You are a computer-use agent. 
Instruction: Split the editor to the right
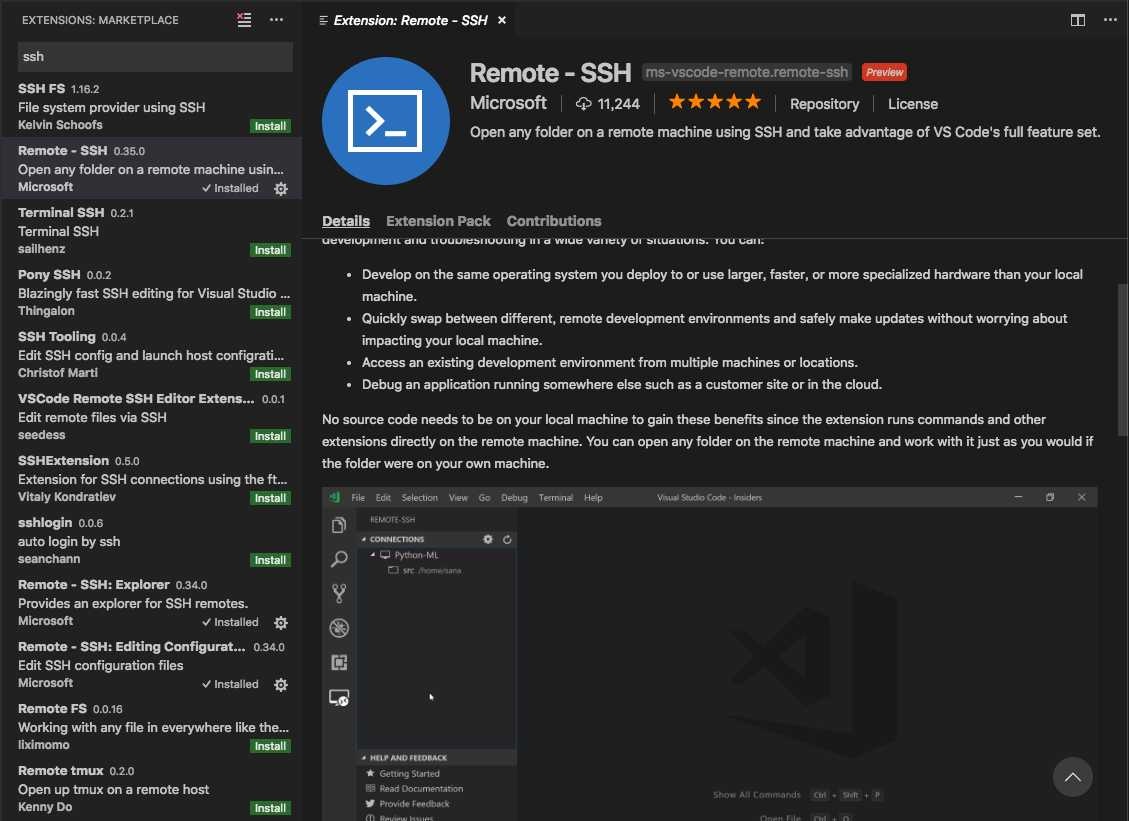tap(1078, 20)
